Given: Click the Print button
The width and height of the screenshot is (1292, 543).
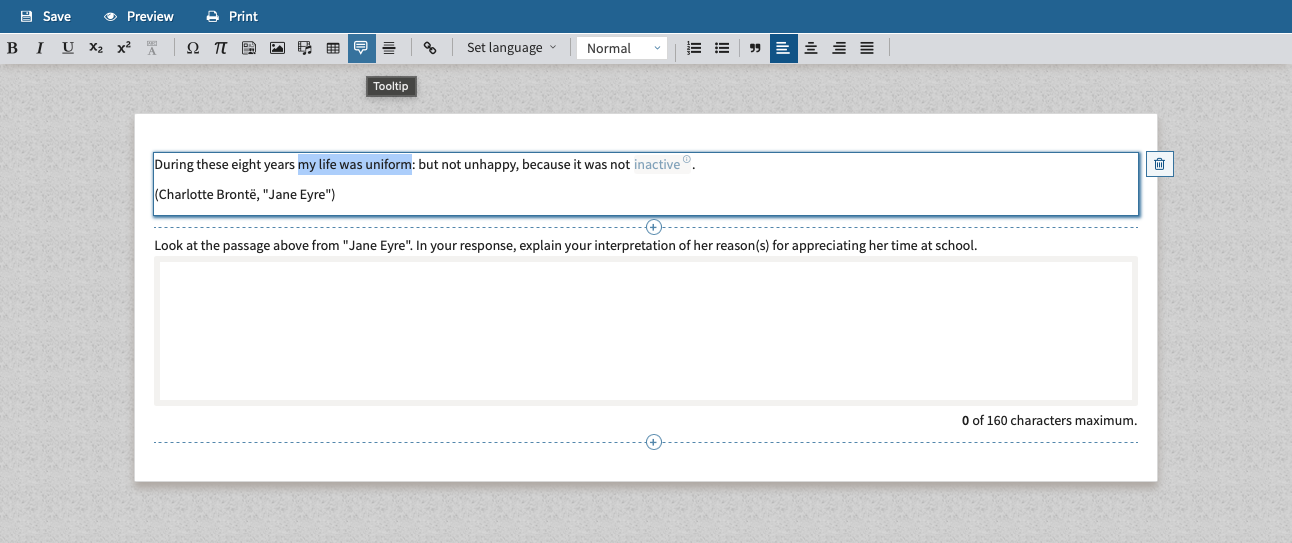Looking at the screenshot, I should [x=232, y=16].
